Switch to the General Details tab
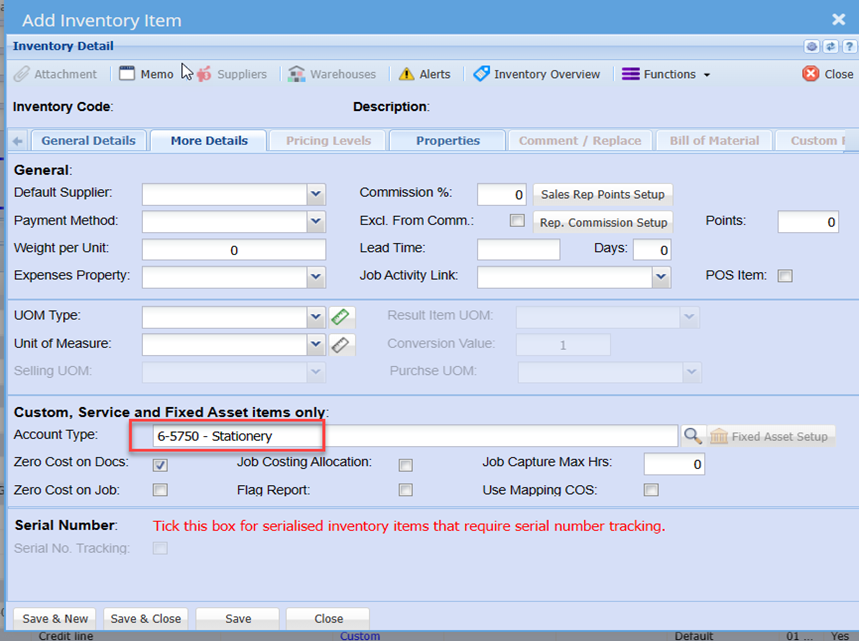 (89, 141)
